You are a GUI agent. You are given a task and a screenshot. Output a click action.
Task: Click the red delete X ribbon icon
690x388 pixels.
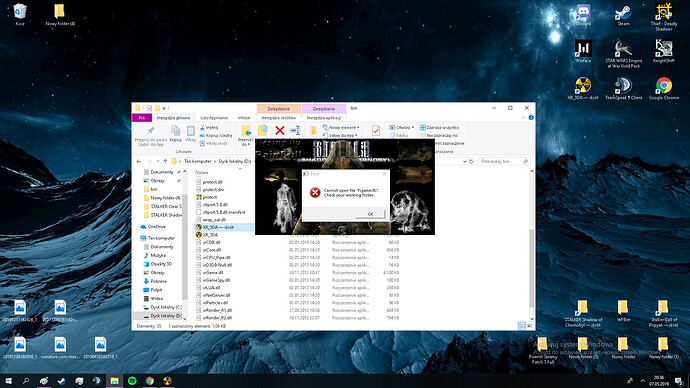(x=279, y=130)
